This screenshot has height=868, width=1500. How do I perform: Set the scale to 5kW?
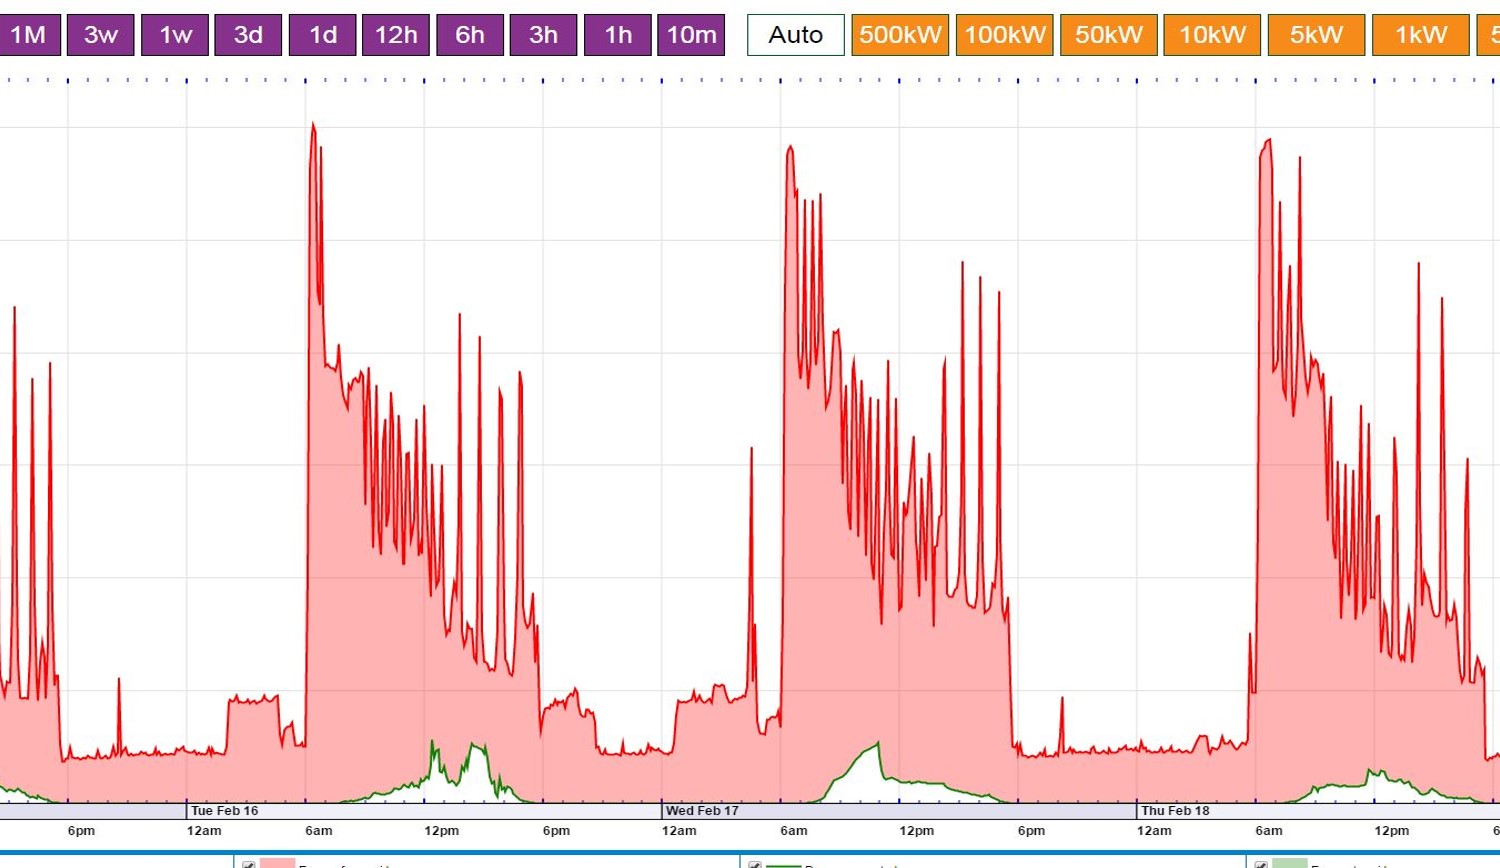point(1316,35)
